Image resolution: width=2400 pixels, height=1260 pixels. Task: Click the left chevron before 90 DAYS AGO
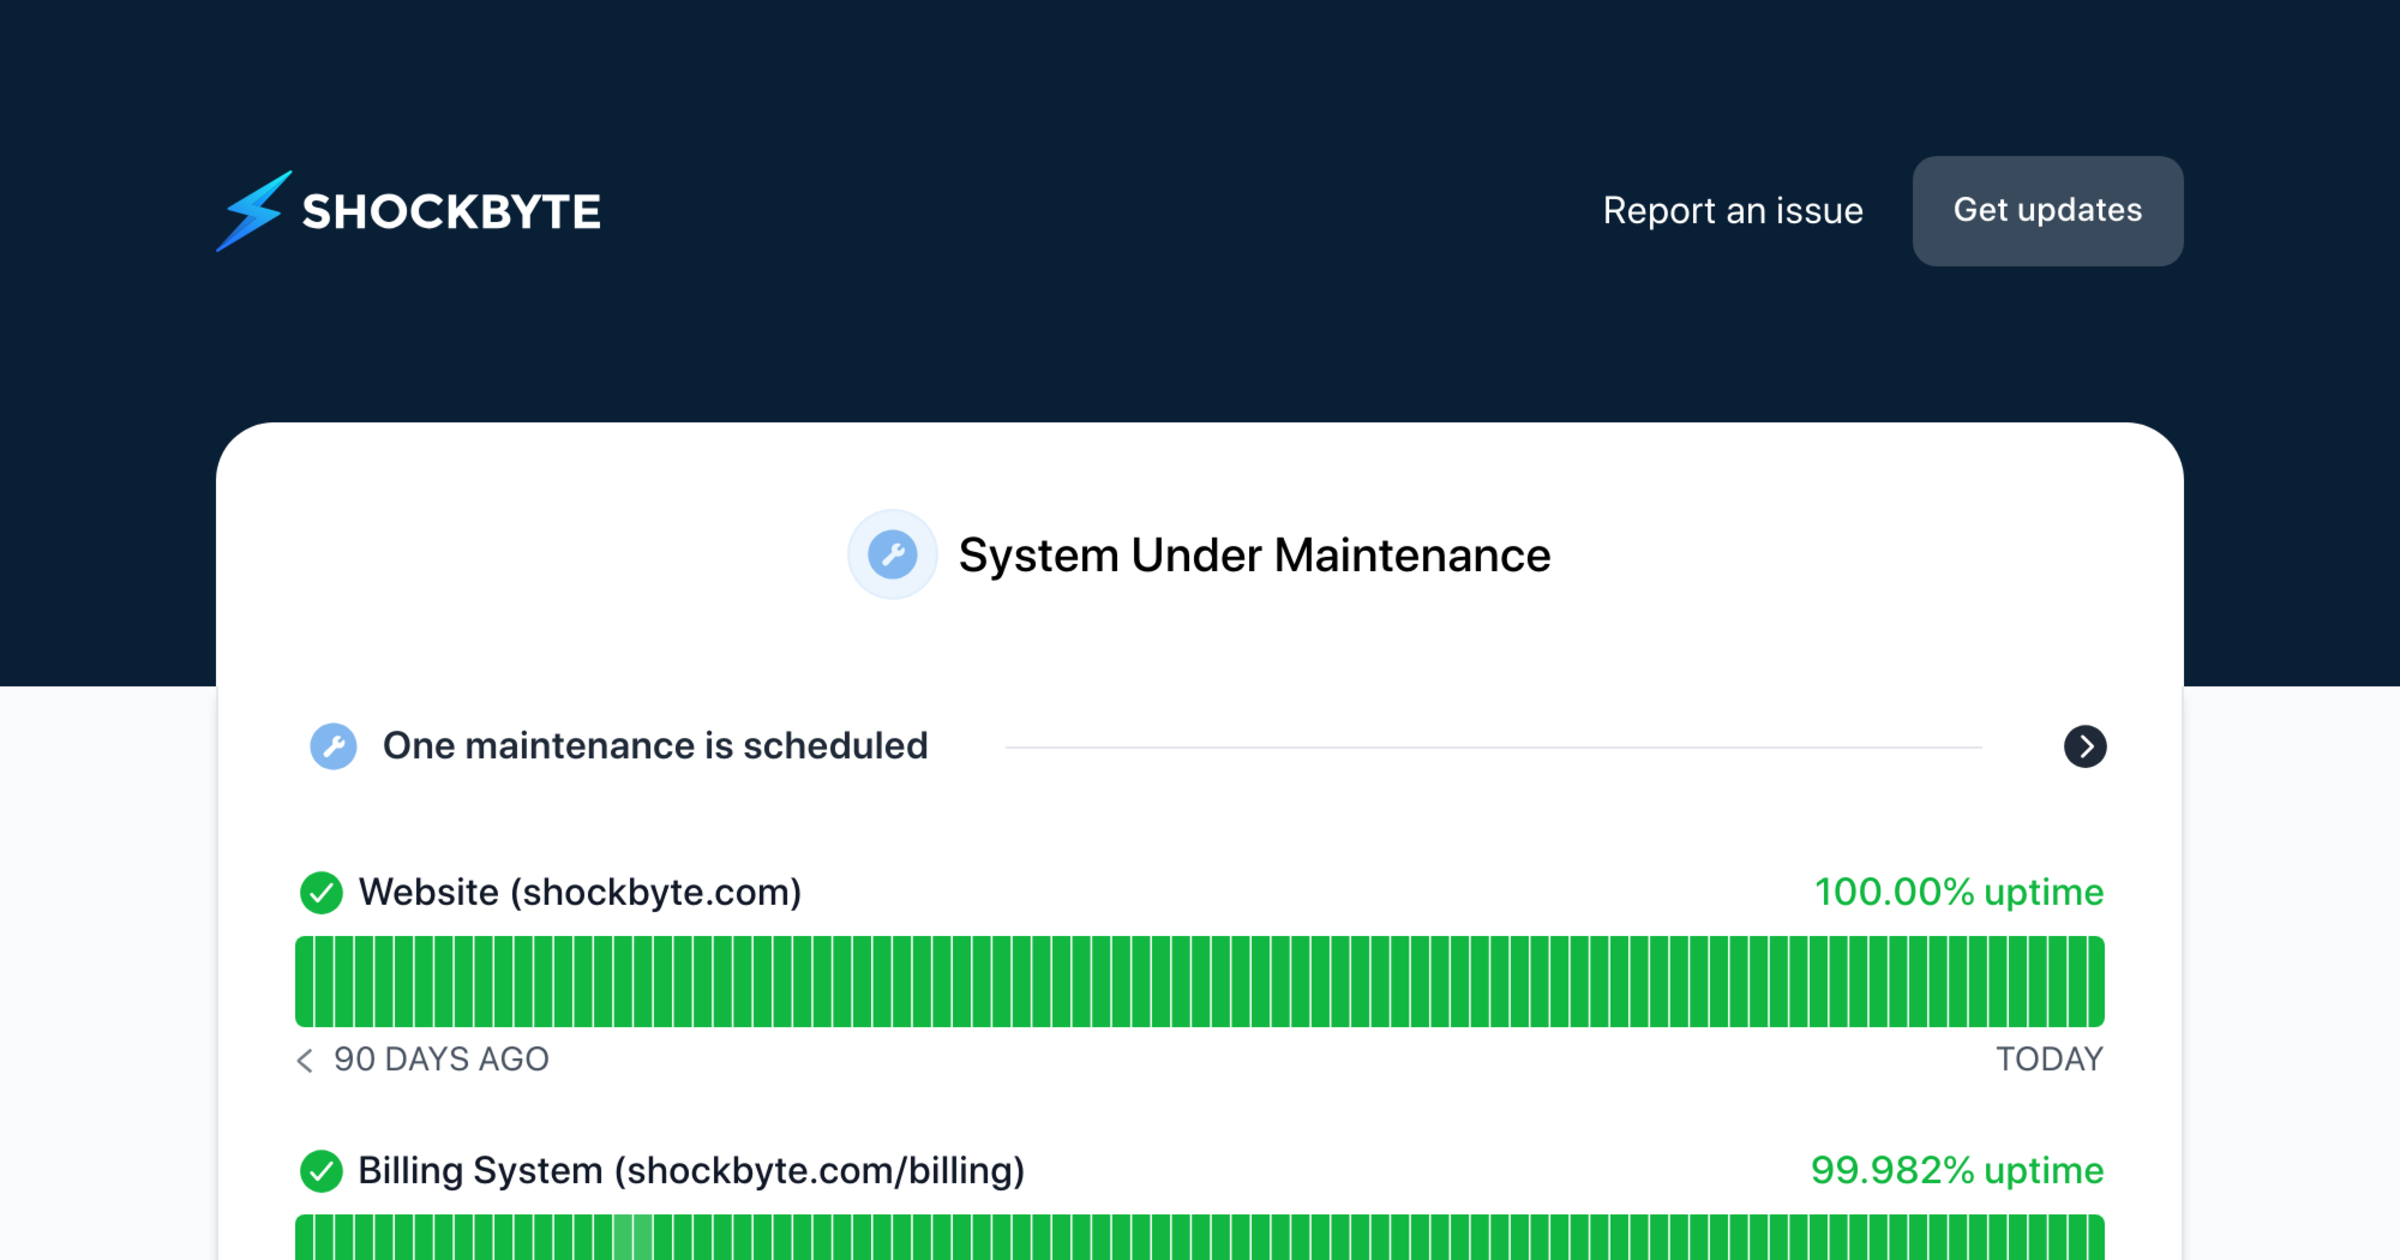click(x=305, y=1060)
